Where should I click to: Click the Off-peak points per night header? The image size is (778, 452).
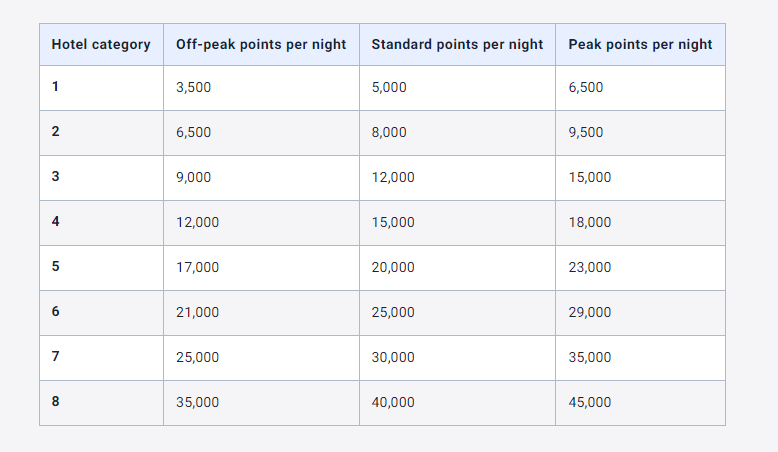[261, 44]
